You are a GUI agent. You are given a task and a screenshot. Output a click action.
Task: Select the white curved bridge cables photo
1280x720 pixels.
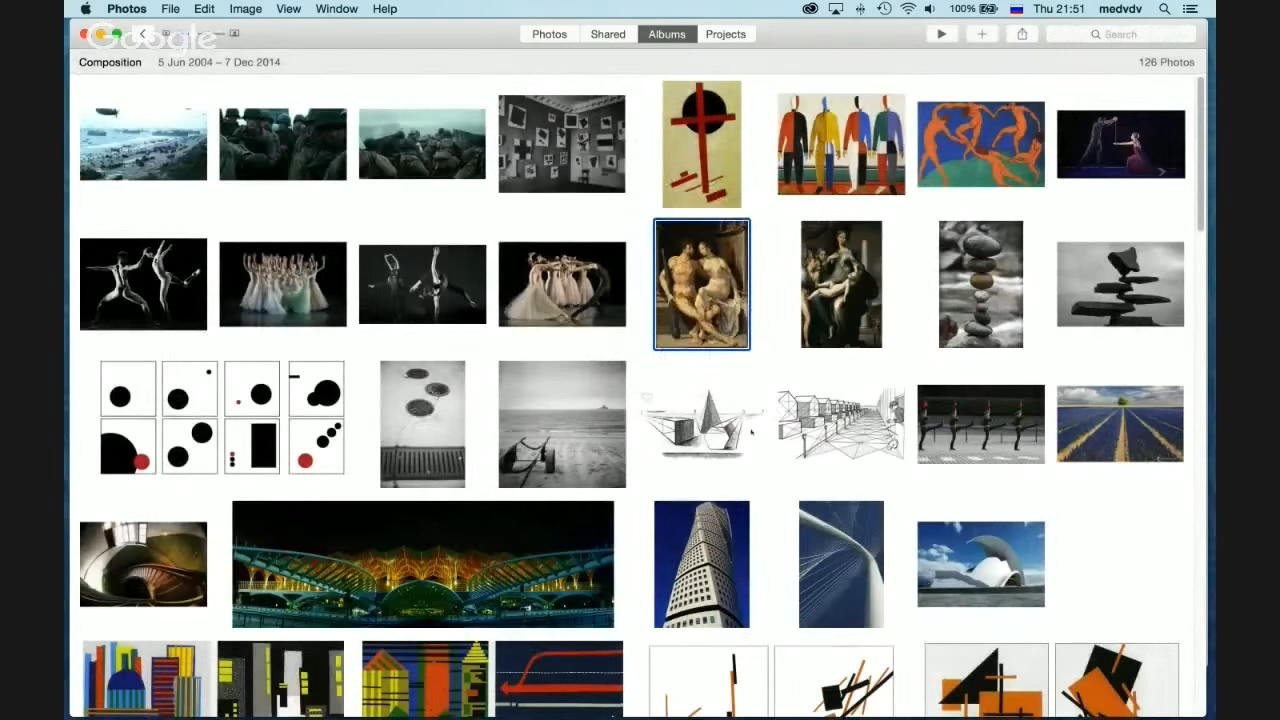[841, 564]
